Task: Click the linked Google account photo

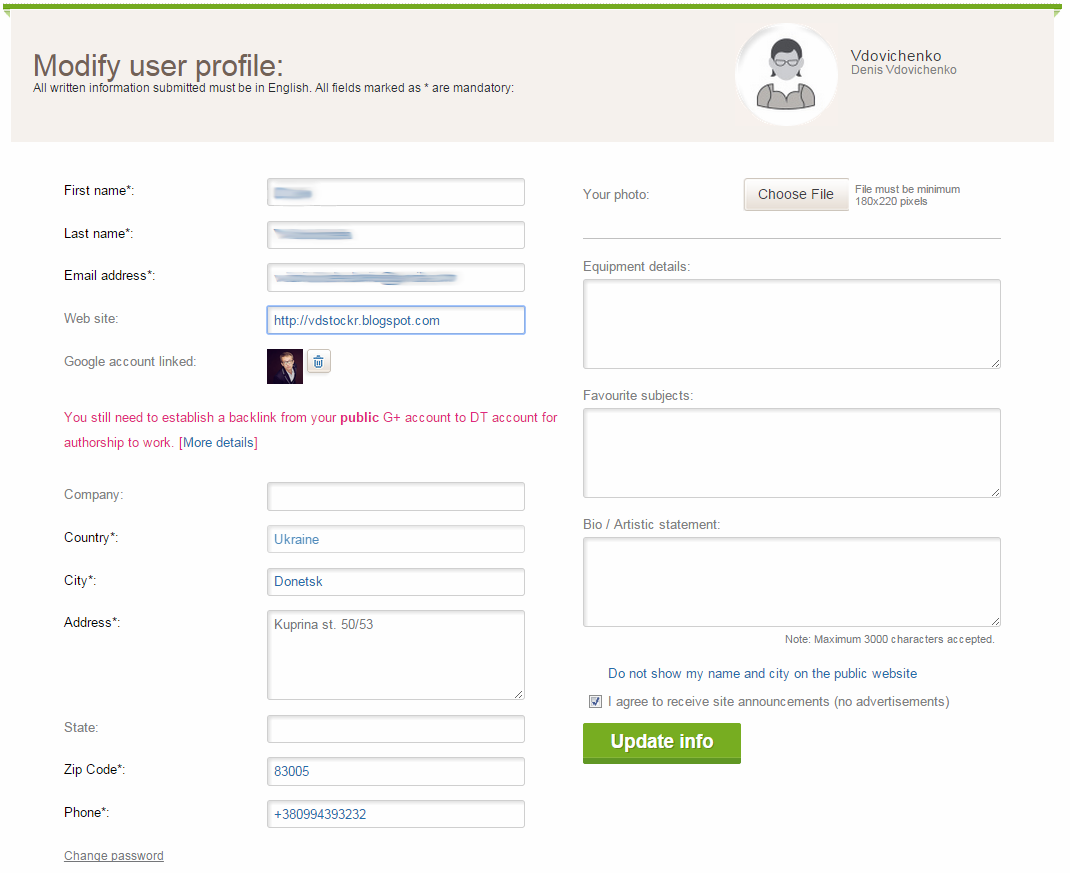Action: point(285,367)
